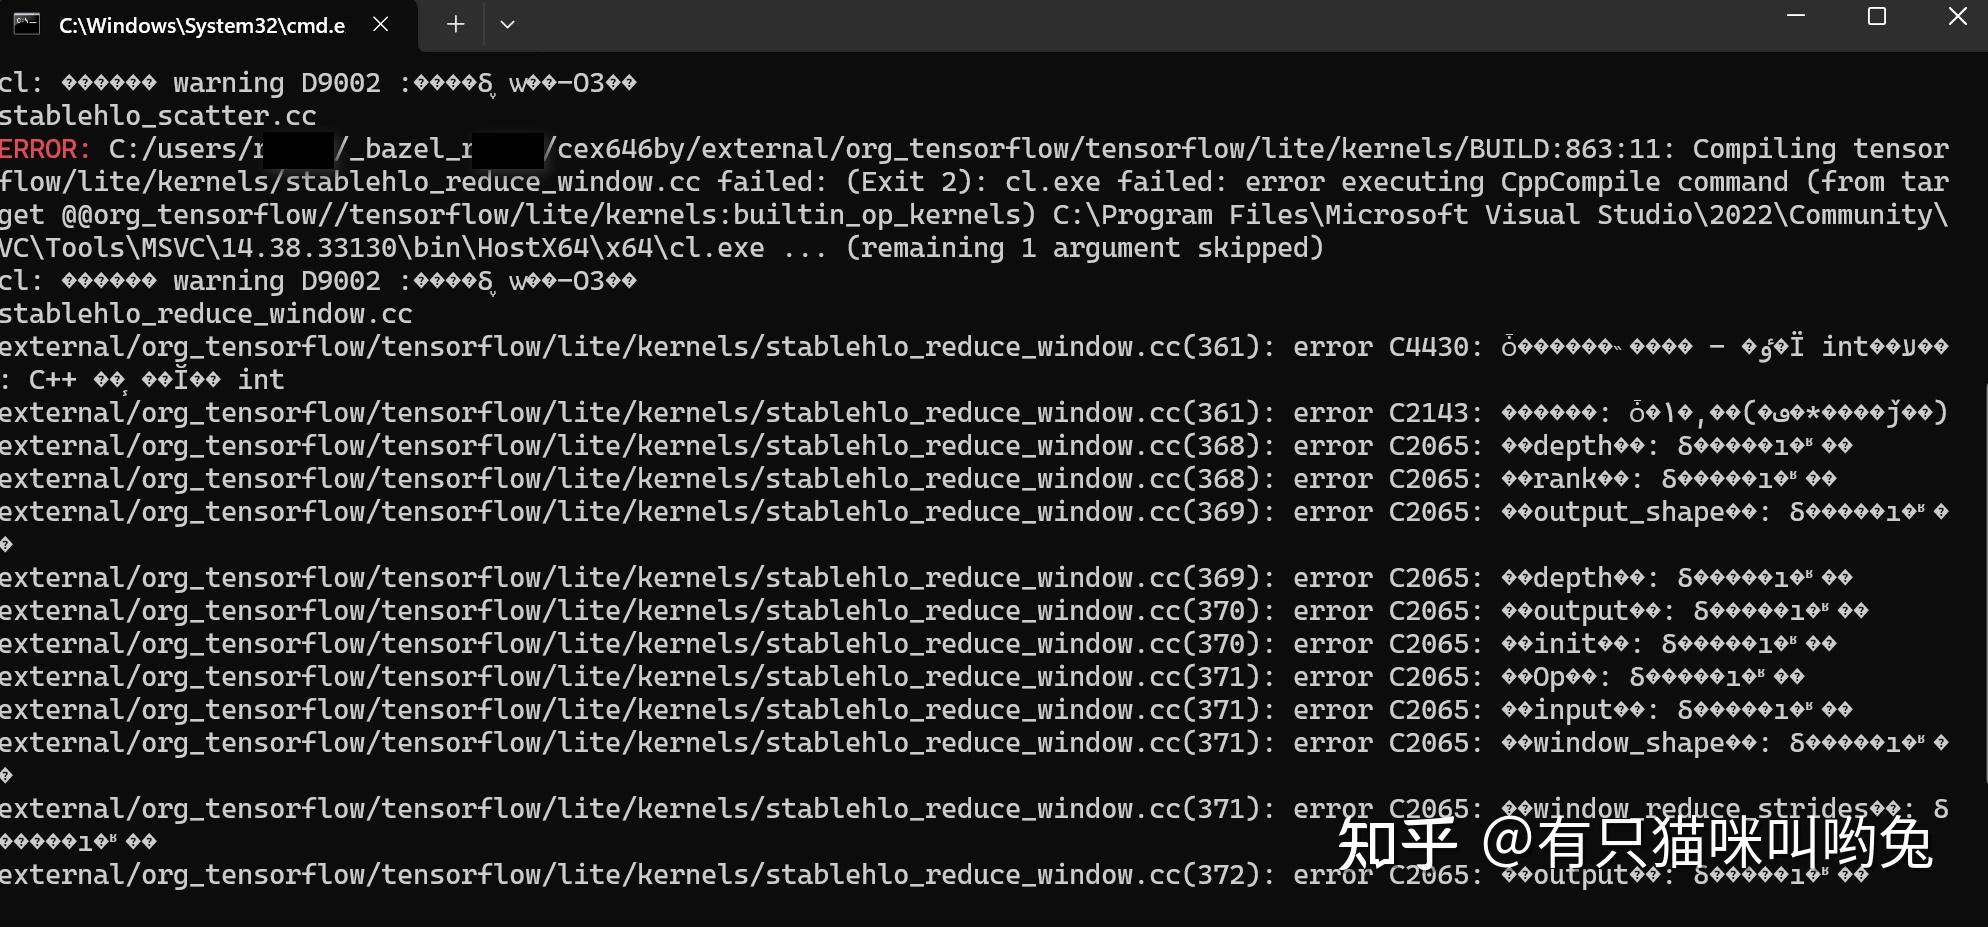Click the cmd.exe icon on the tab
Screen dimensions: 1988x927
pos(26,24)
